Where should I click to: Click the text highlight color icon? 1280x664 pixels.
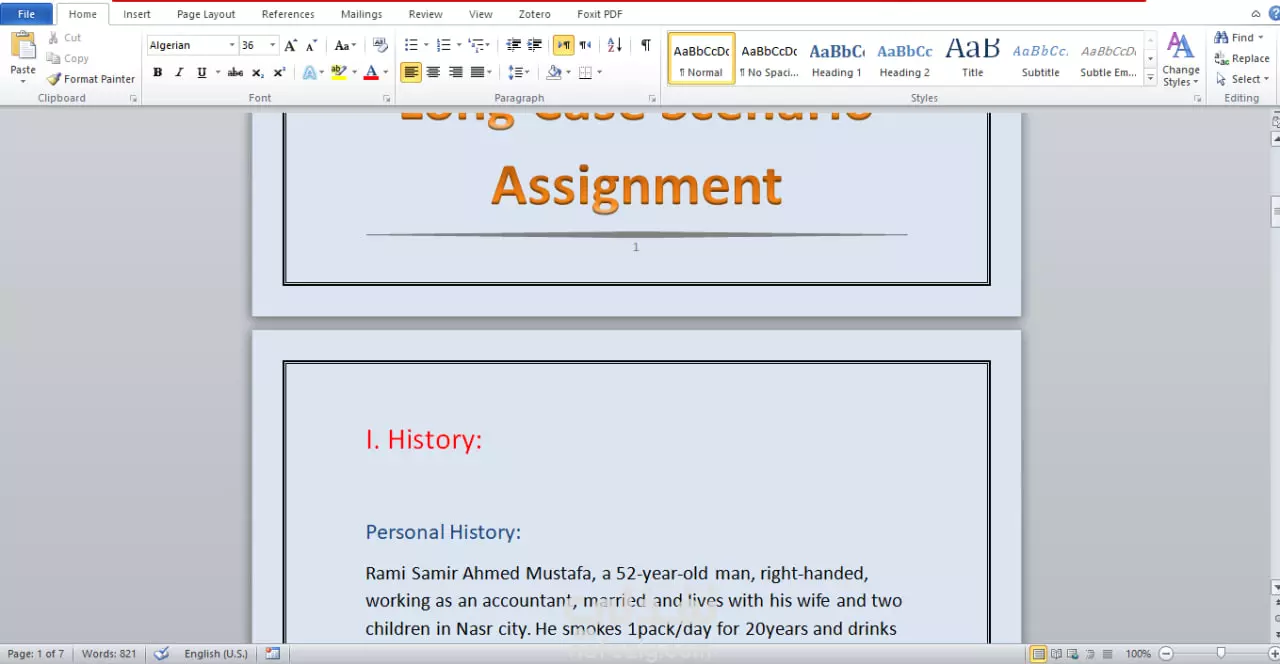pos(338,72)
